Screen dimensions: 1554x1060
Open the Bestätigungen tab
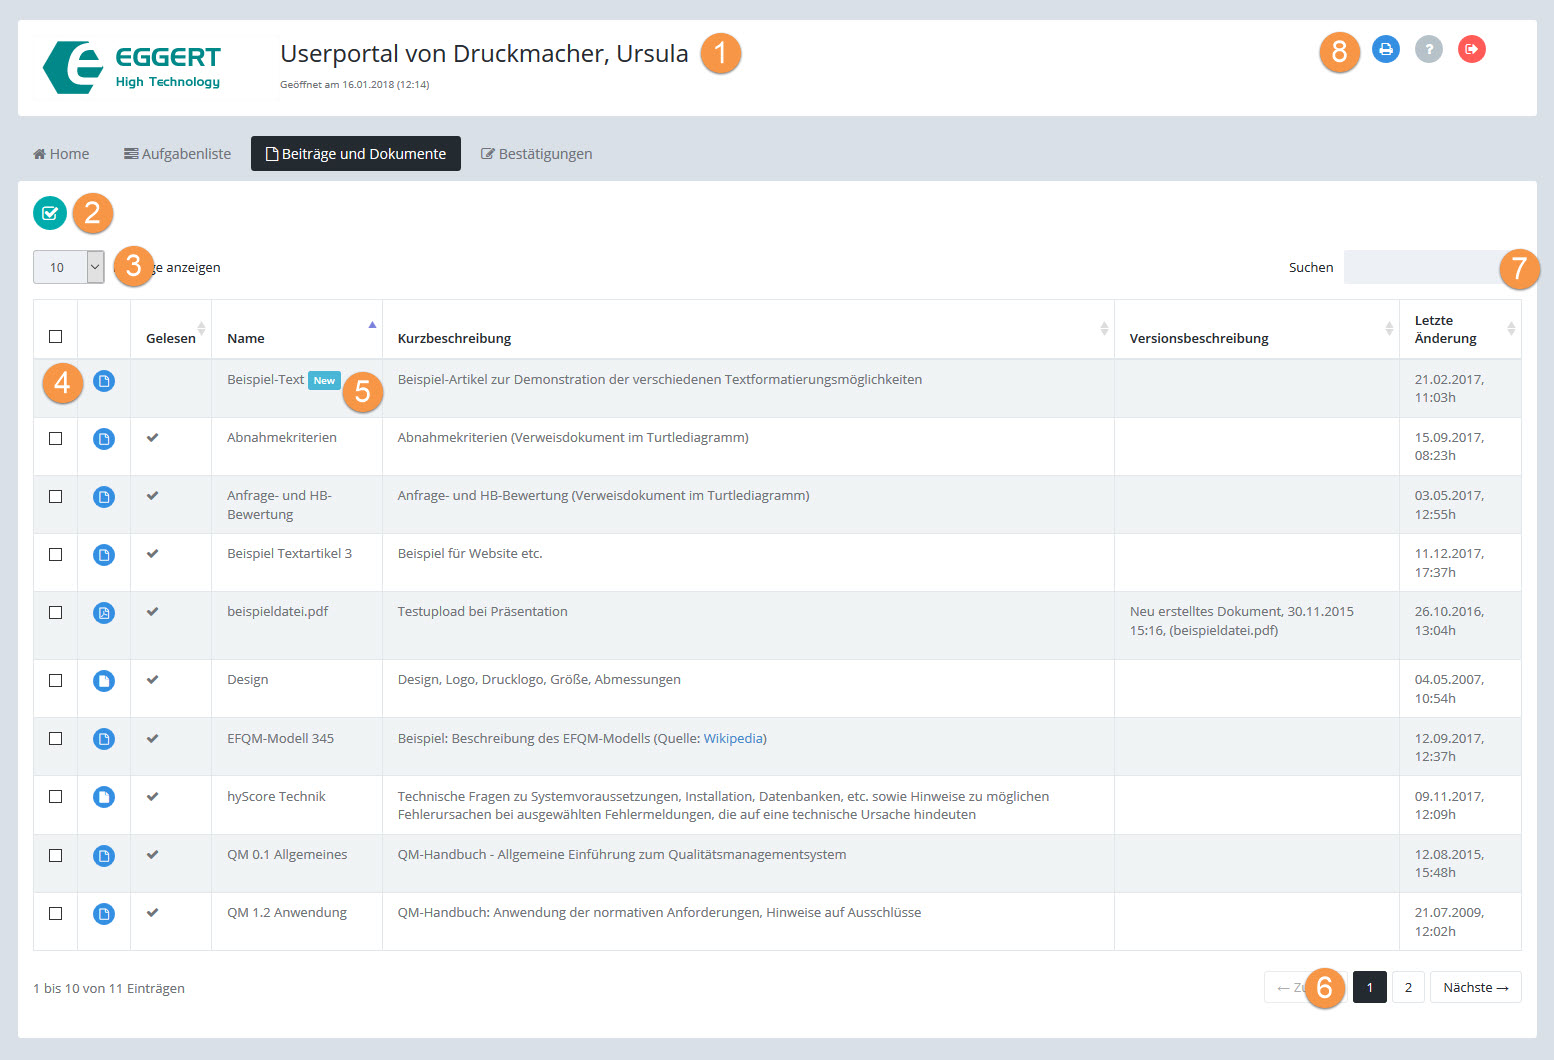tap(536, 154)
